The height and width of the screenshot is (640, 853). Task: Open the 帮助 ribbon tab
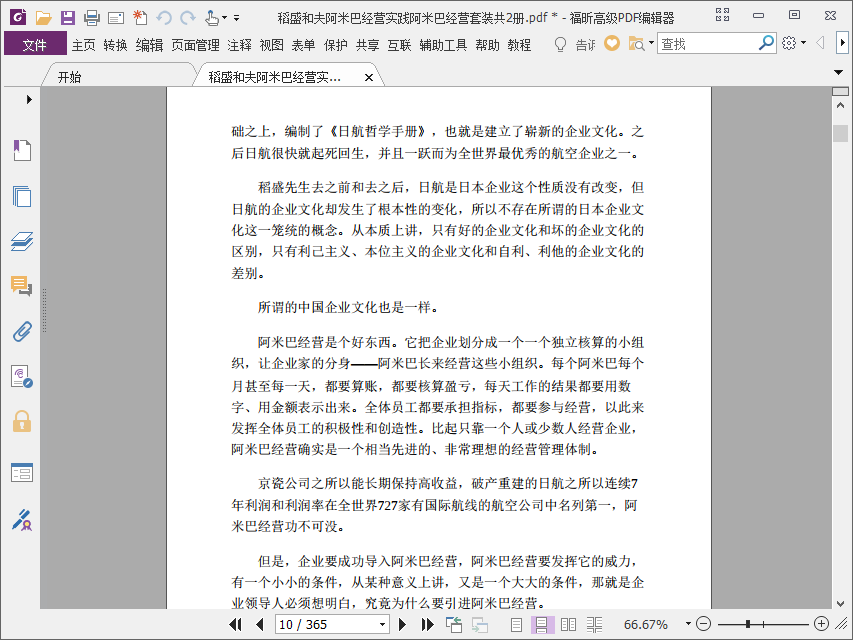click(x=487, y=45)
